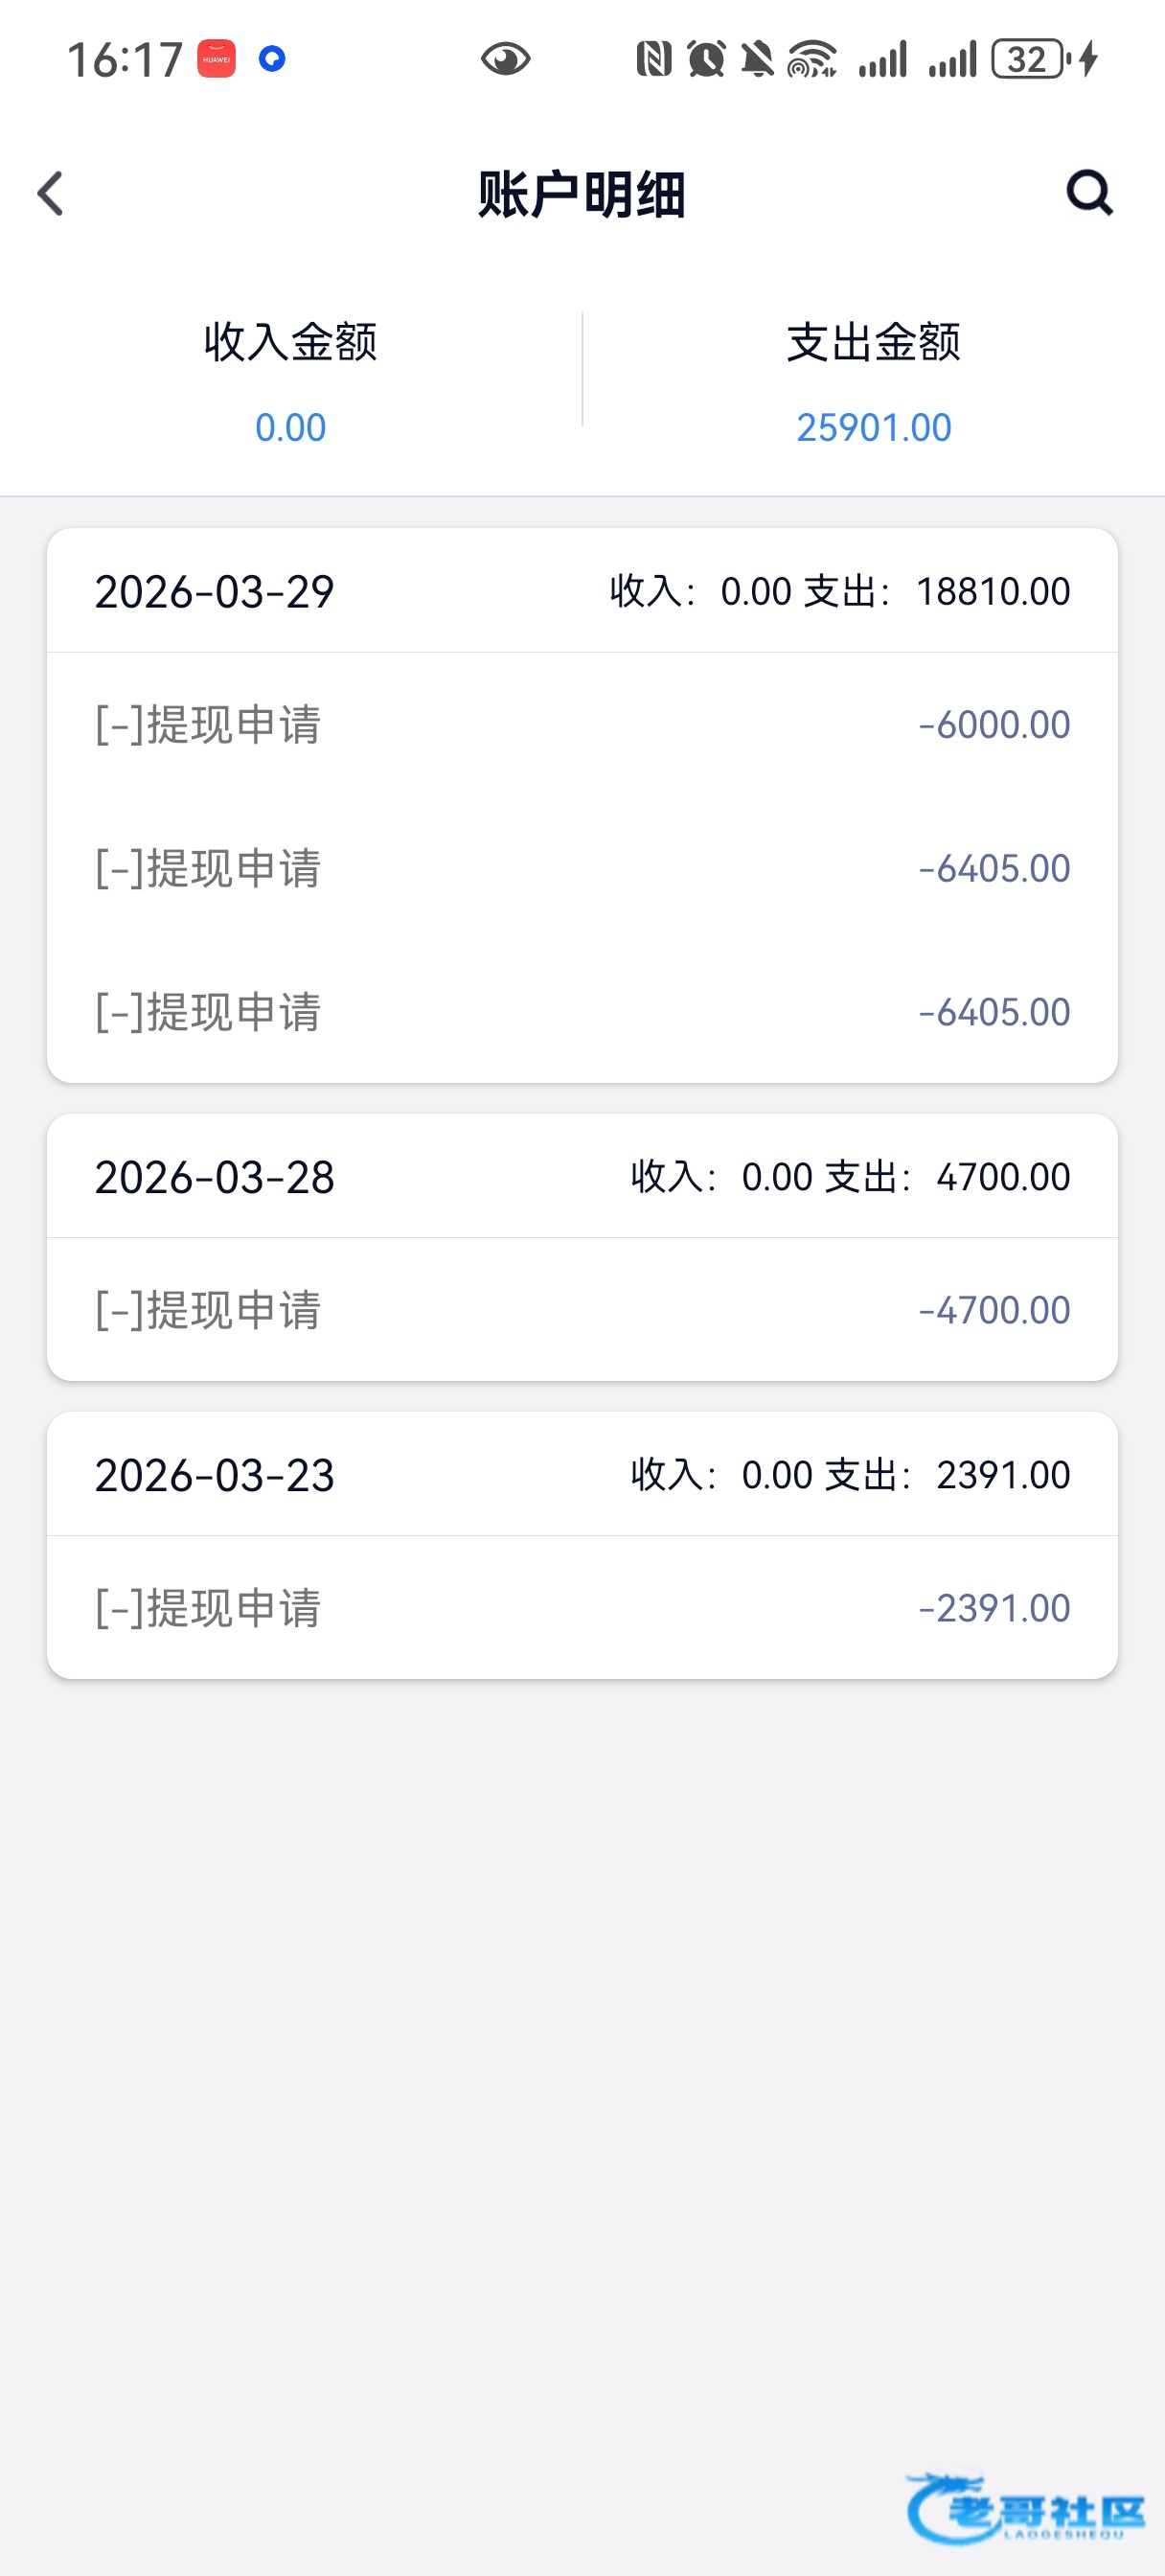
Task: Tap the back arrow icon
Action: [50, 193]
